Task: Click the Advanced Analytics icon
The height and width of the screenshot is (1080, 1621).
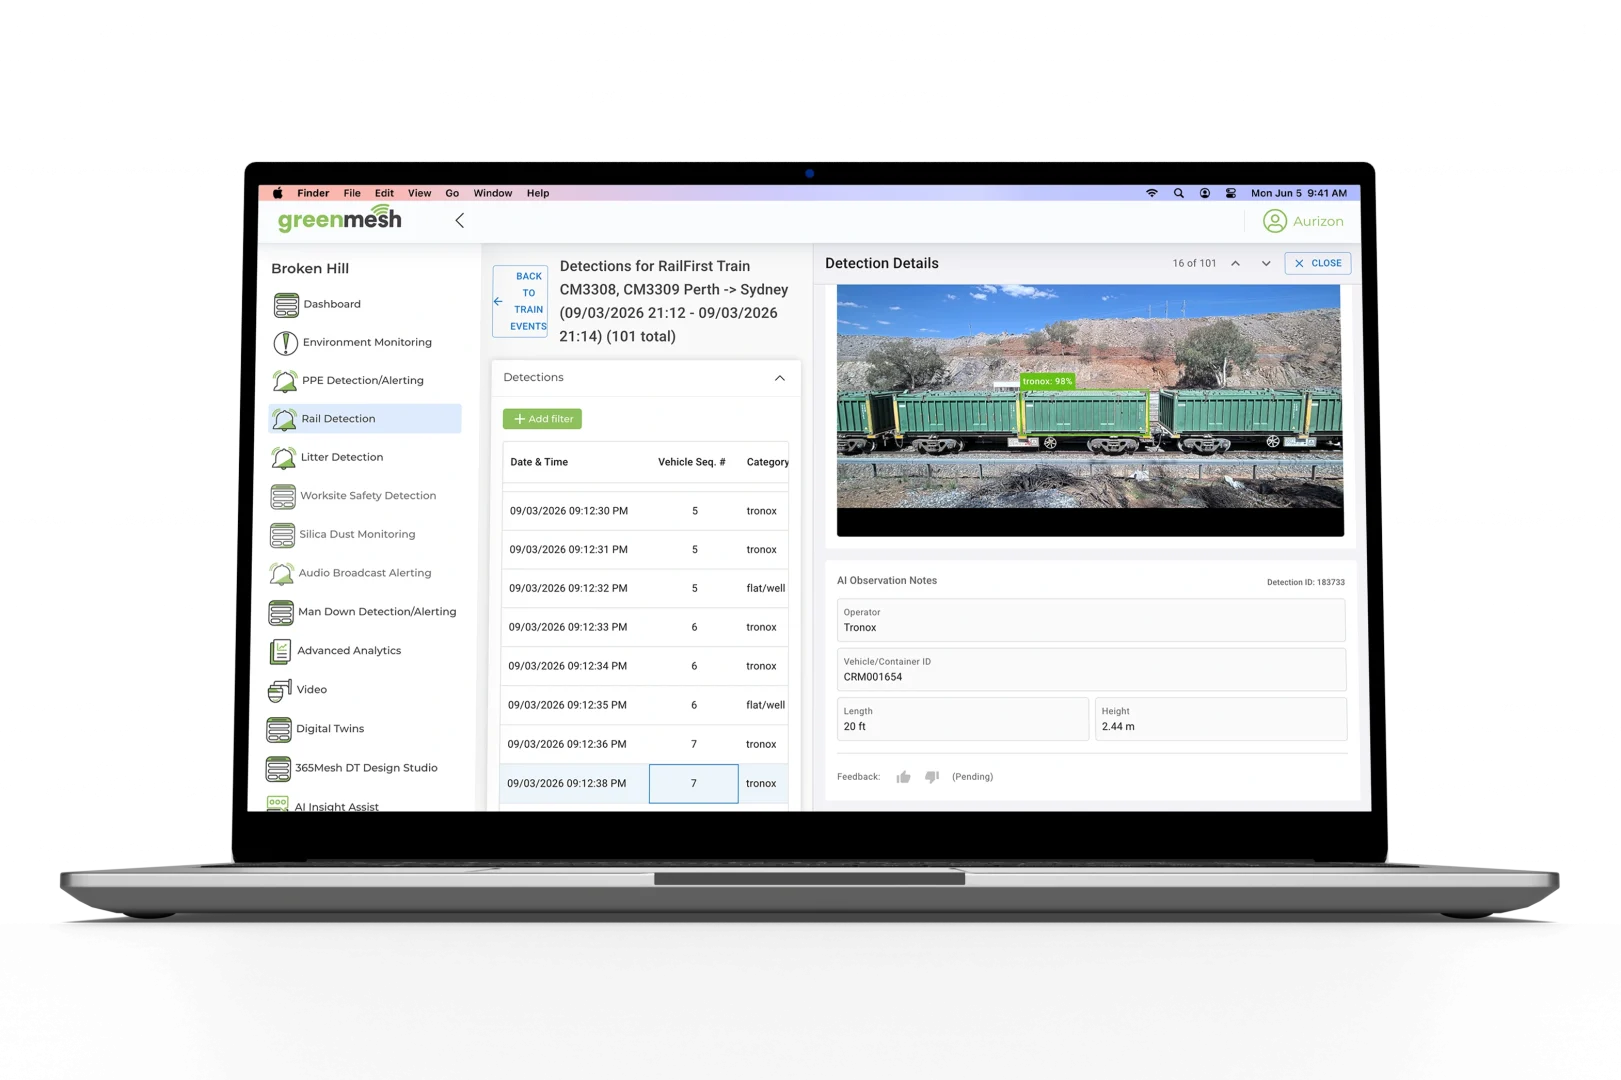Action: 281,651
